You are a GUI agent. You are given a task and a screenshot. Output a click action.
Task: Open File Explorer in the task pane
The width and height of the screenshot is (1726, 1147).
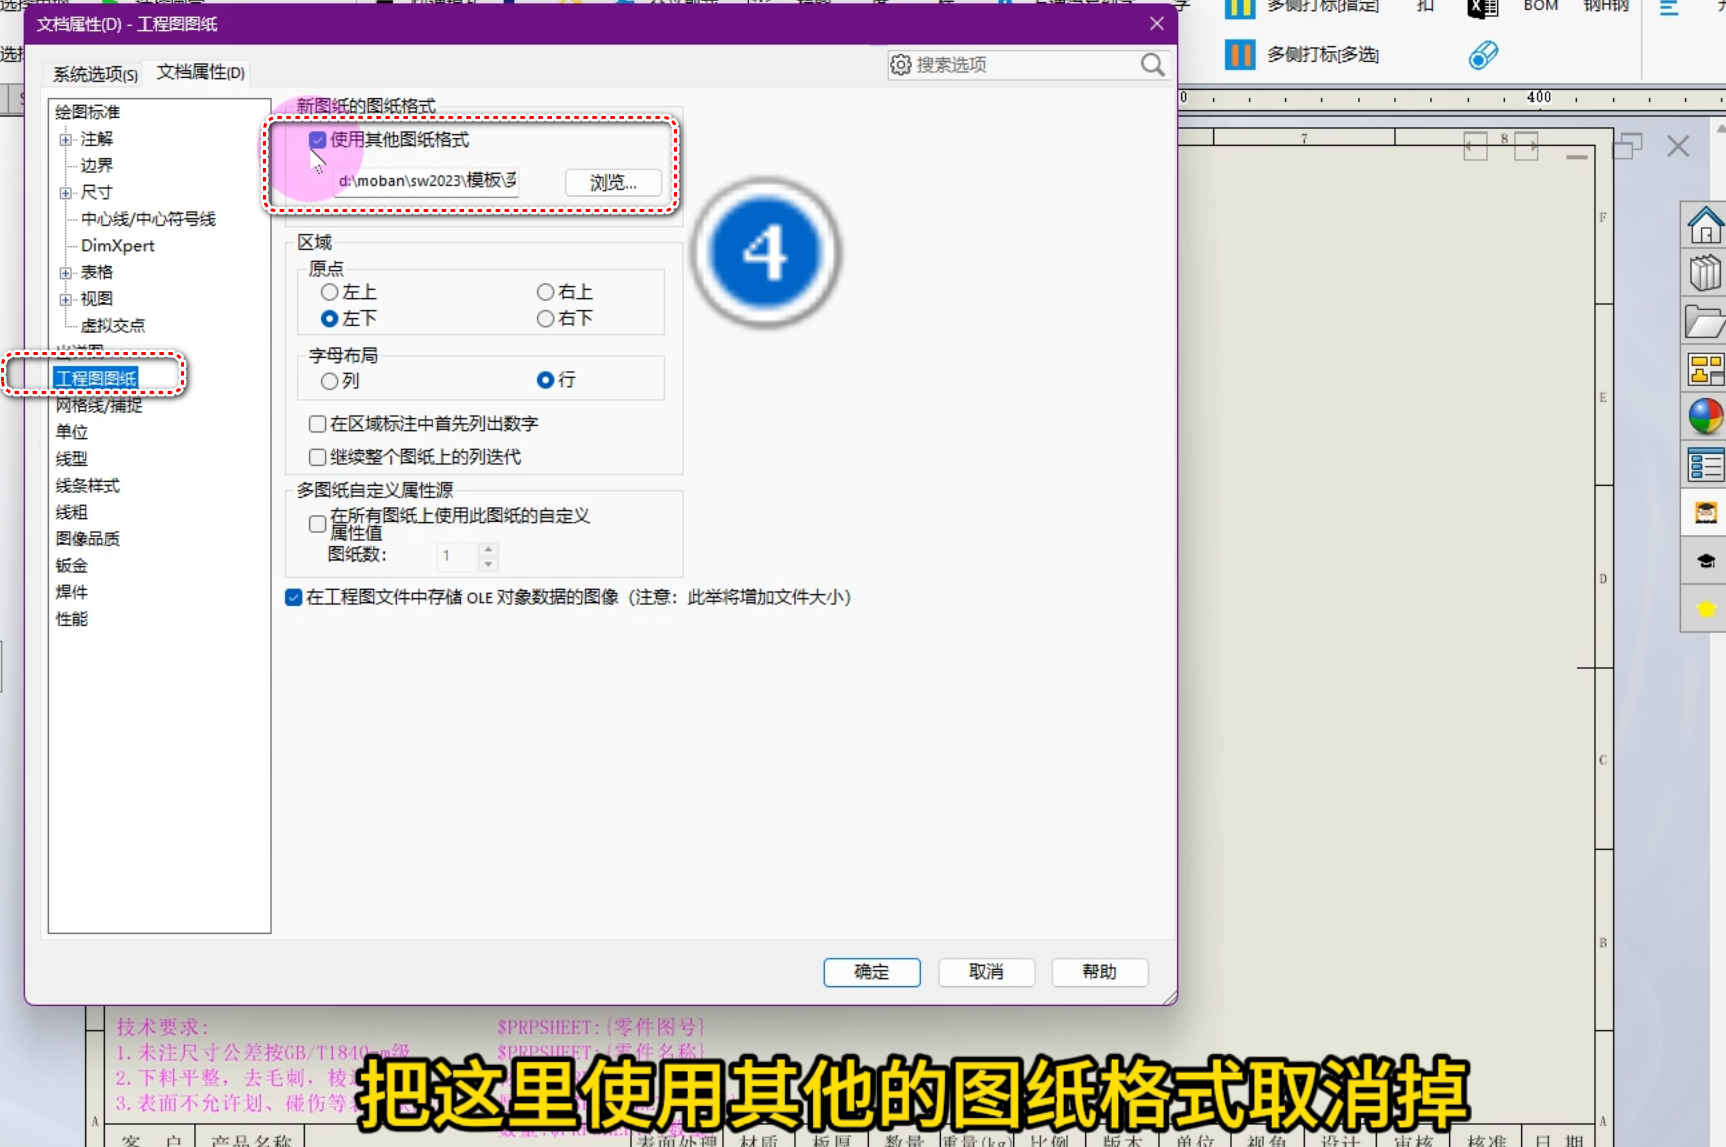(1705, 320)
